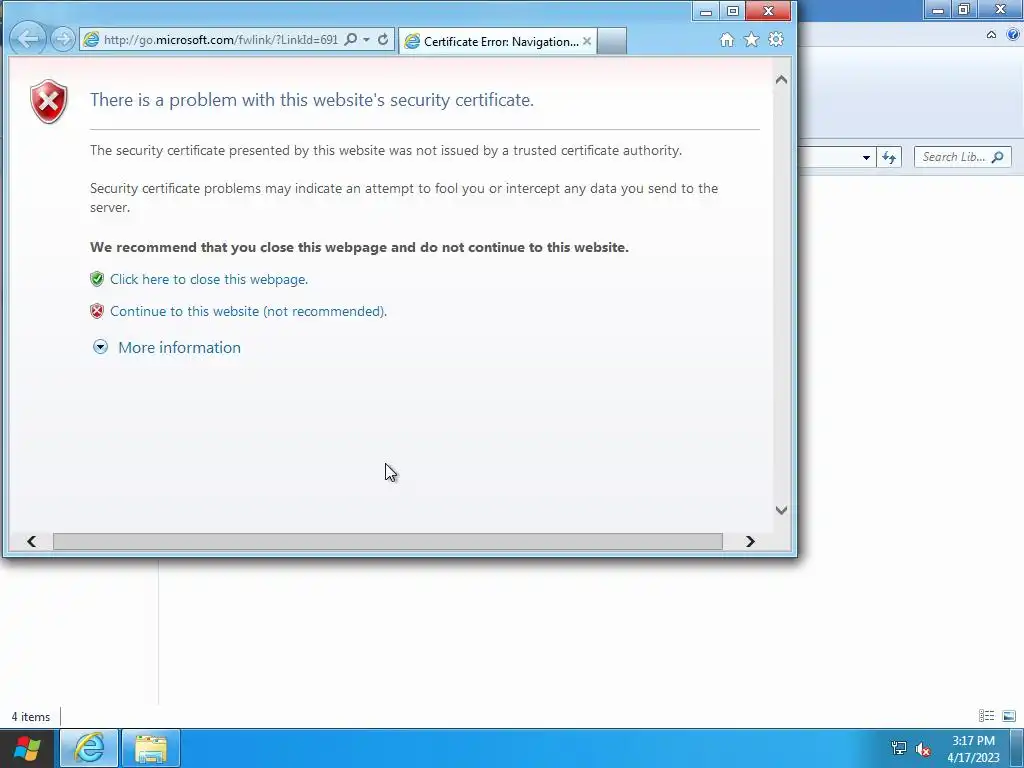Maximize the Internet Explorer window
This screenshot has height=768, width=1024.
coord(732,11)
